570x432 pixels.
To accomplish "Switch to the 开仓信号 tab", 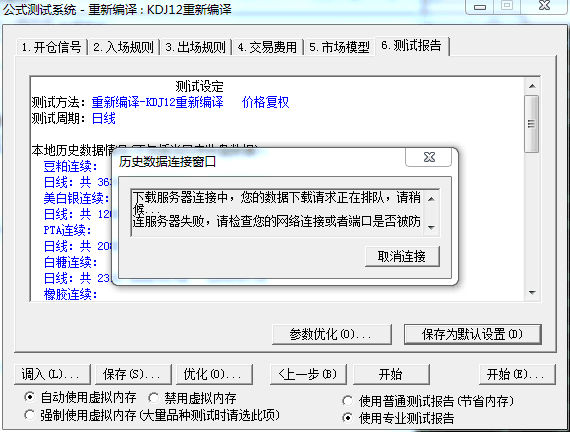I will (52, 47).
